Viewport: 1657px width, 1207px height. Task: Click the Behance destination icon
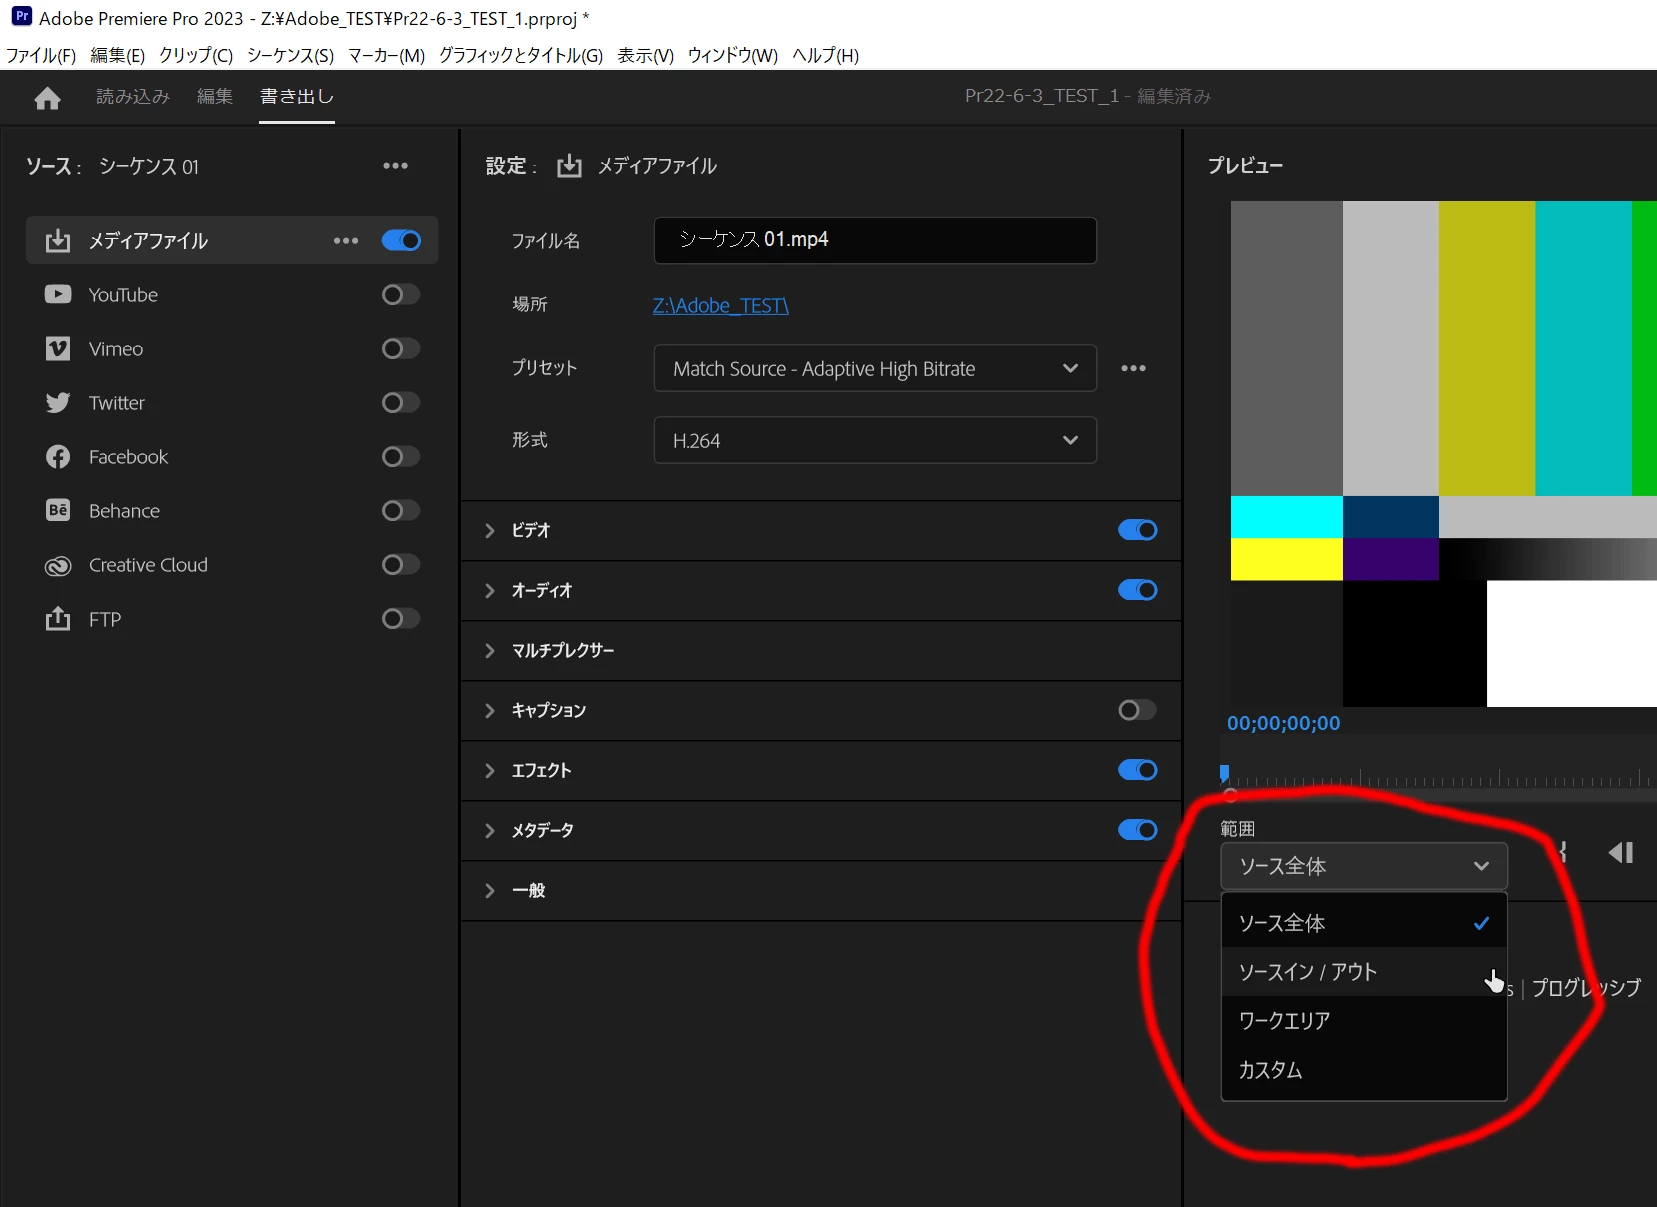[58, 511]
